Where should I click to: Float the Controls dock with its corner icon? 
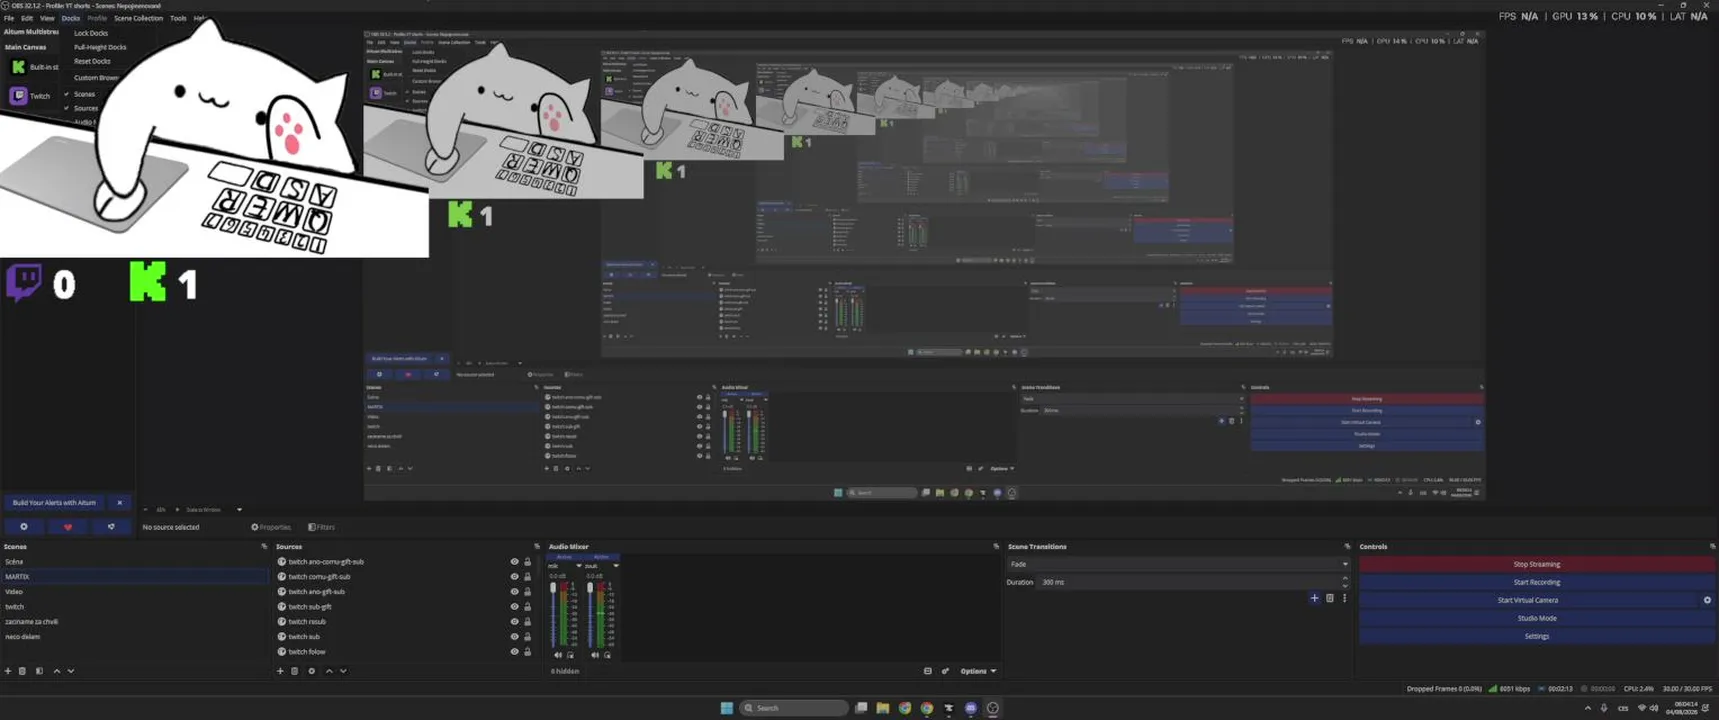[x=1712, y=547]
